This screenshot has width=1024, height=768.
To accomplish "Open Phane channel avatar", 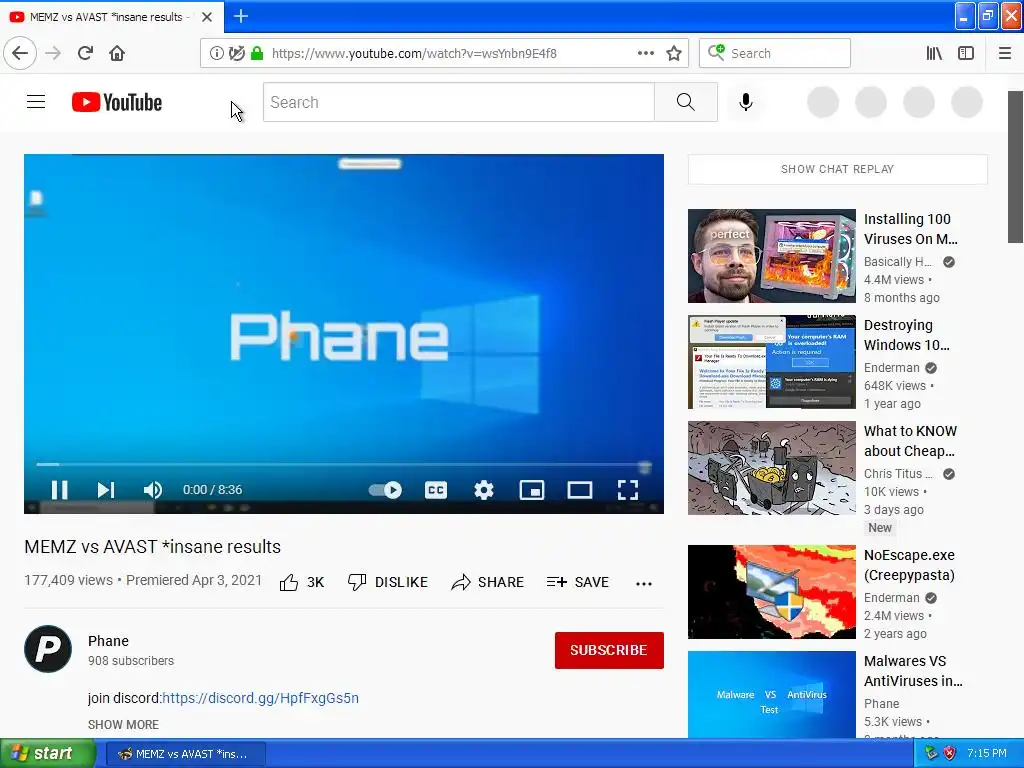I will point(48,649).
